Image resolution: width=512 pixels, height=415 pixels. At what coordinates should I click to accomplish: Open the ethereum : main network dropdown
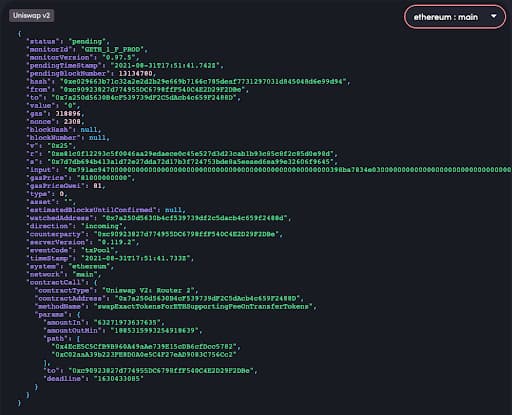(x=455, y=17)
